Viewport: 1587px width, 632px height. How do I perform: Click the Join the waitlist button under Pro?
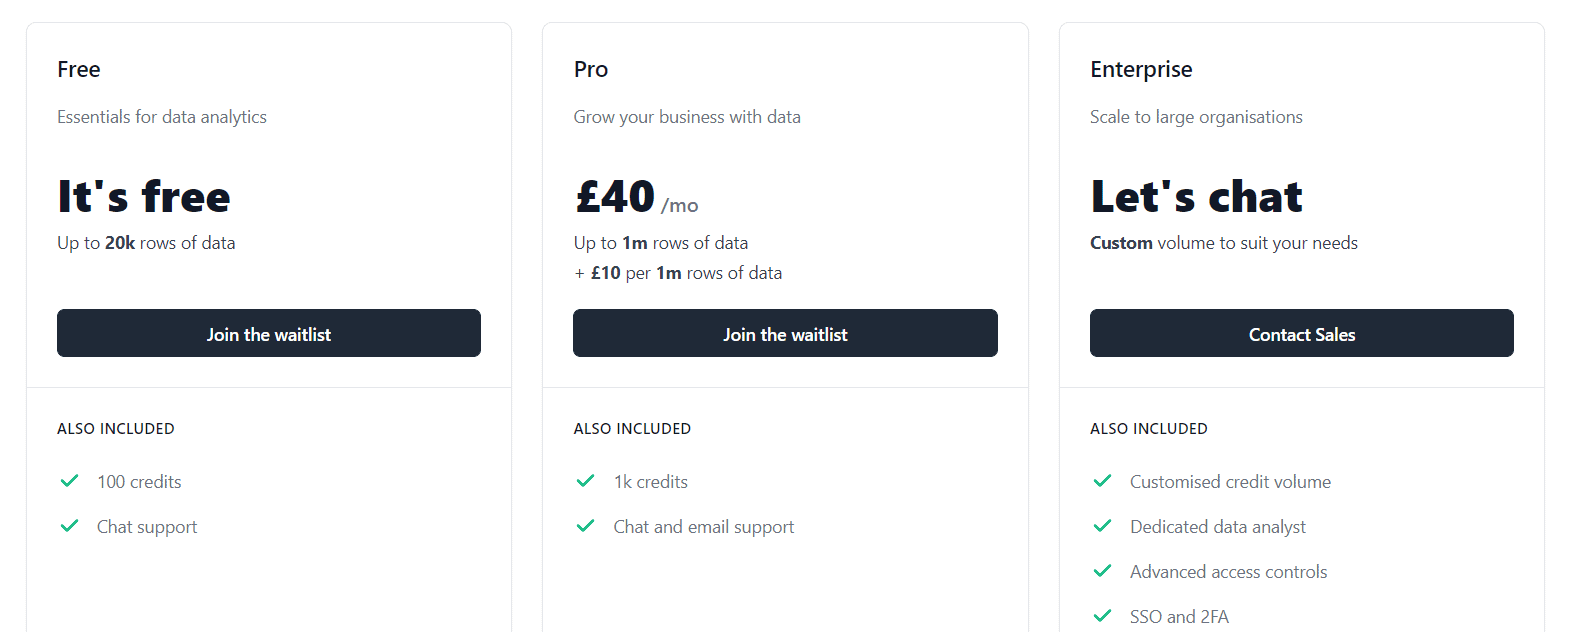pos(785,333)
